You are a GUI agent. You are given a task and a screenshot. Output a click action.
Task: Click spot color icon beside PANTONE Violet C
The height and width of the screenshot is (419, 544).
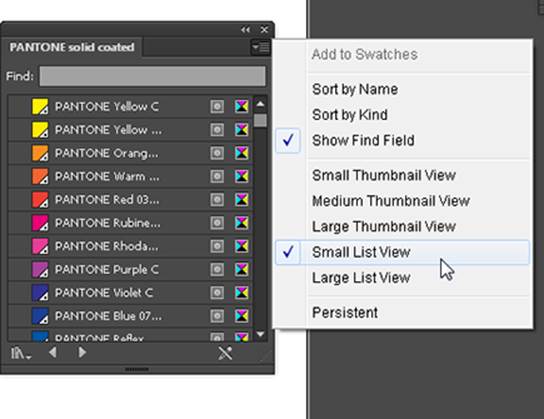coord(217,292)
